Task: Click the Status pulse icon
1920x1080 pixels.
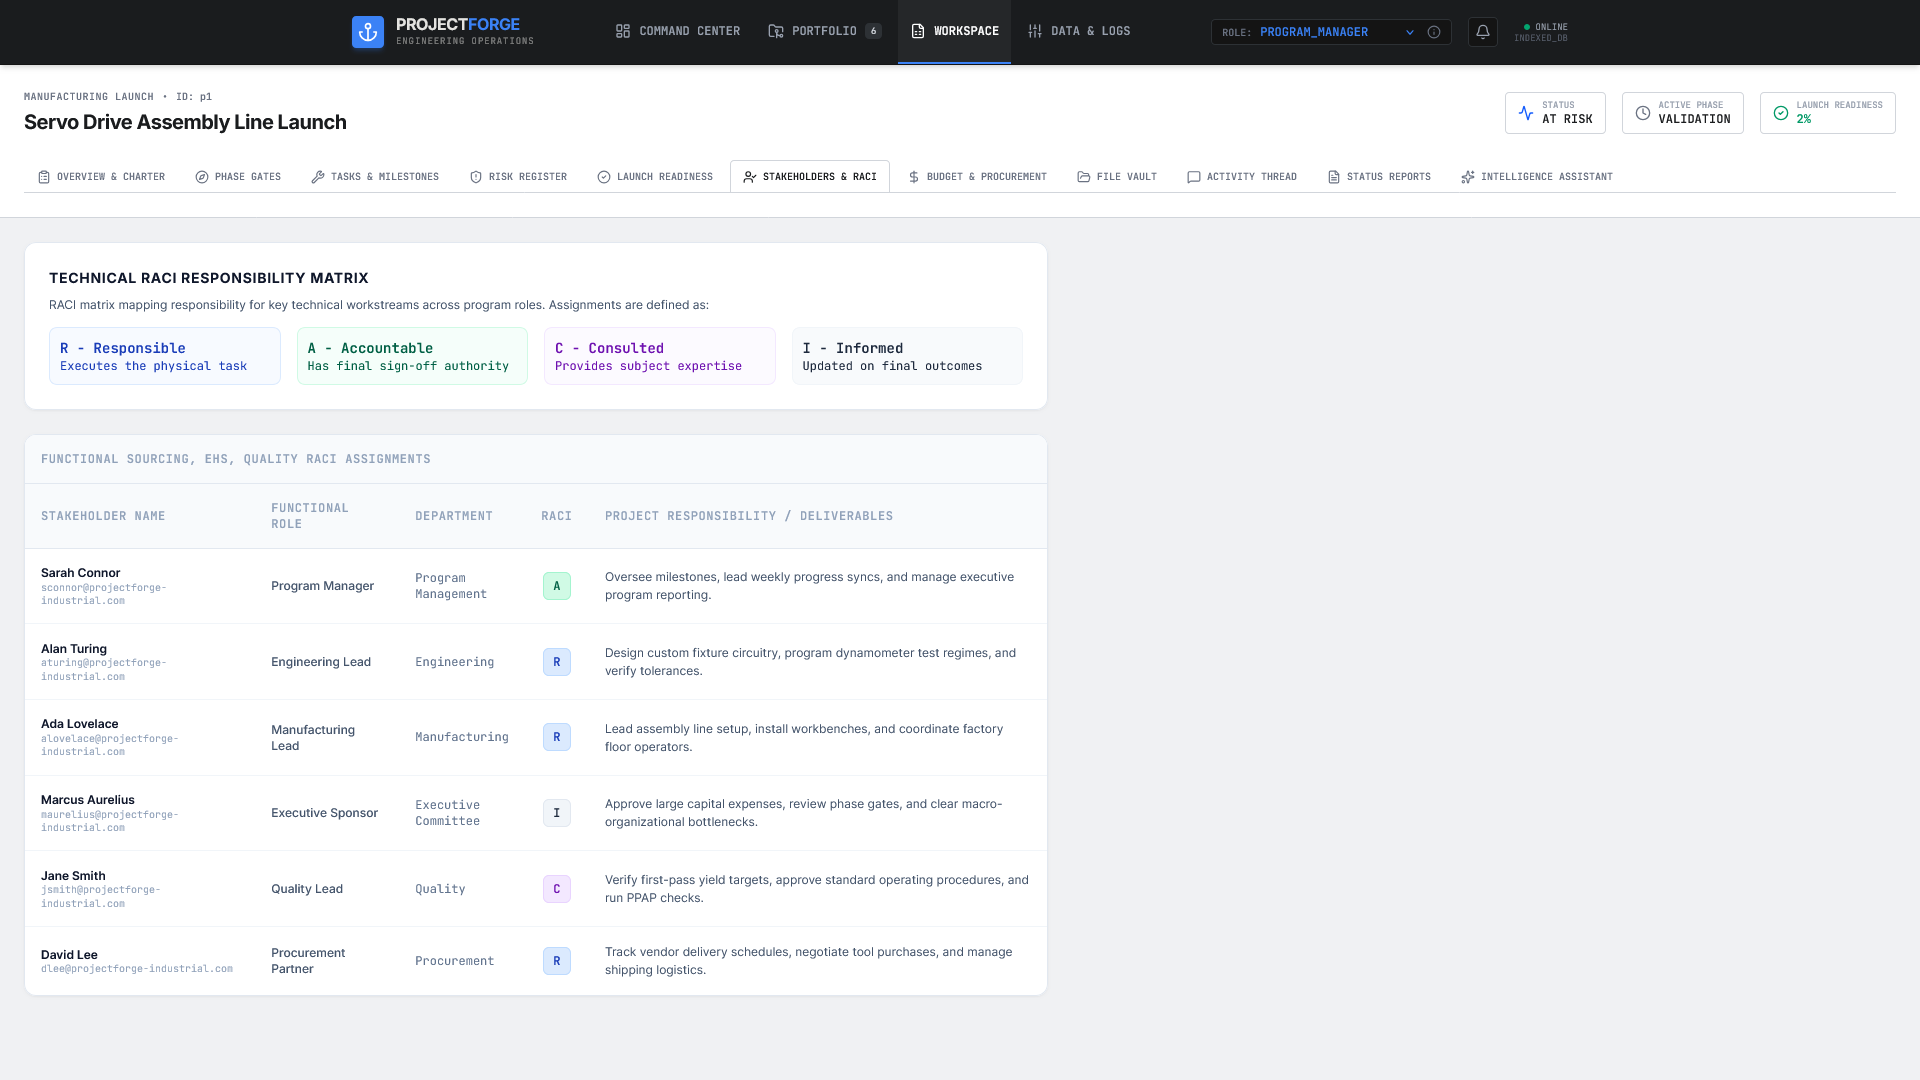Action: point(1526,113)
